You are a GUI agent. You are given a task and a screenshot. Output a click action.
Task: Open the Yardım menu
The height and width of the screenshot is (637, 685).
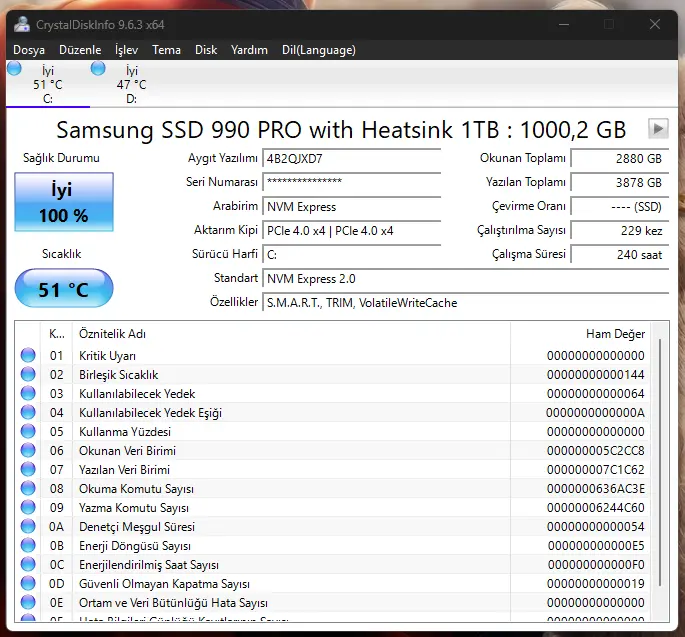(x=249, y=50)
